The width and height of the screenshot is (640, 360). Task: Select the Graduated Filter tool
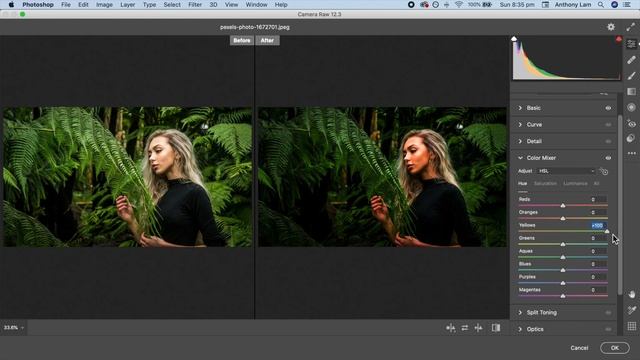click(631, 91)
